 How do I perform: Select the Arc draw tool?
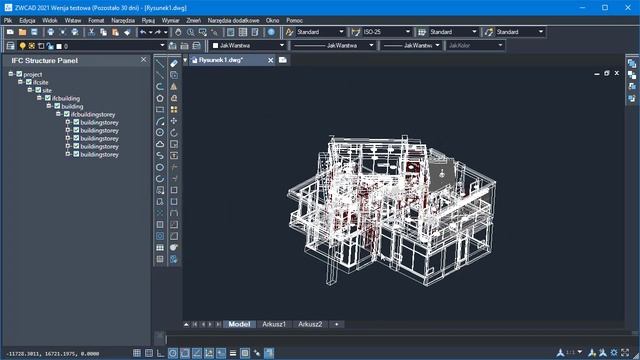click(160, 121)
